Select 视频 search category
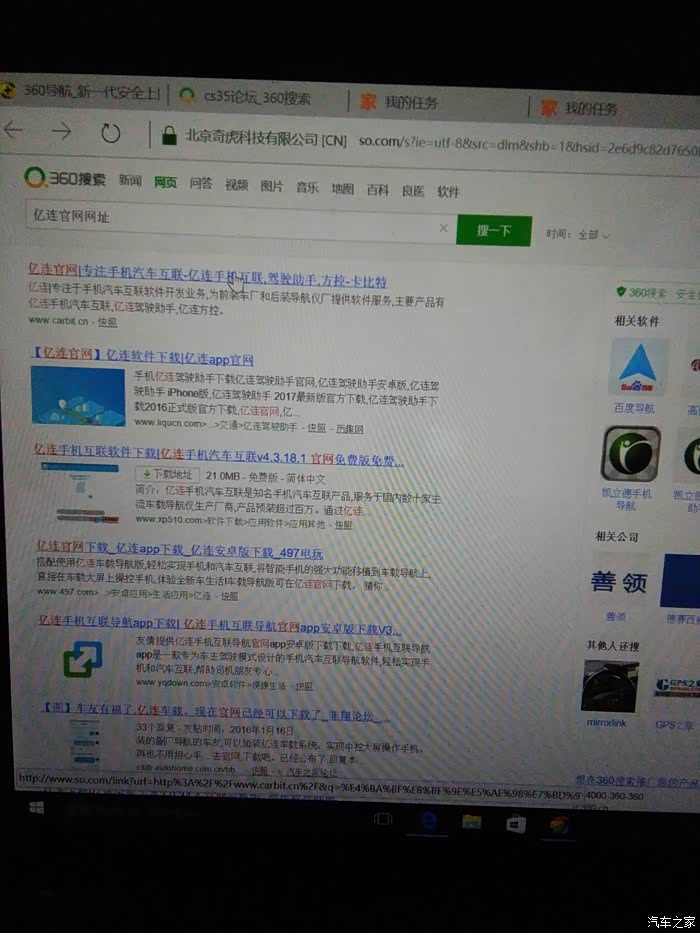Viewport: 700px width, 933px height. 236,185
